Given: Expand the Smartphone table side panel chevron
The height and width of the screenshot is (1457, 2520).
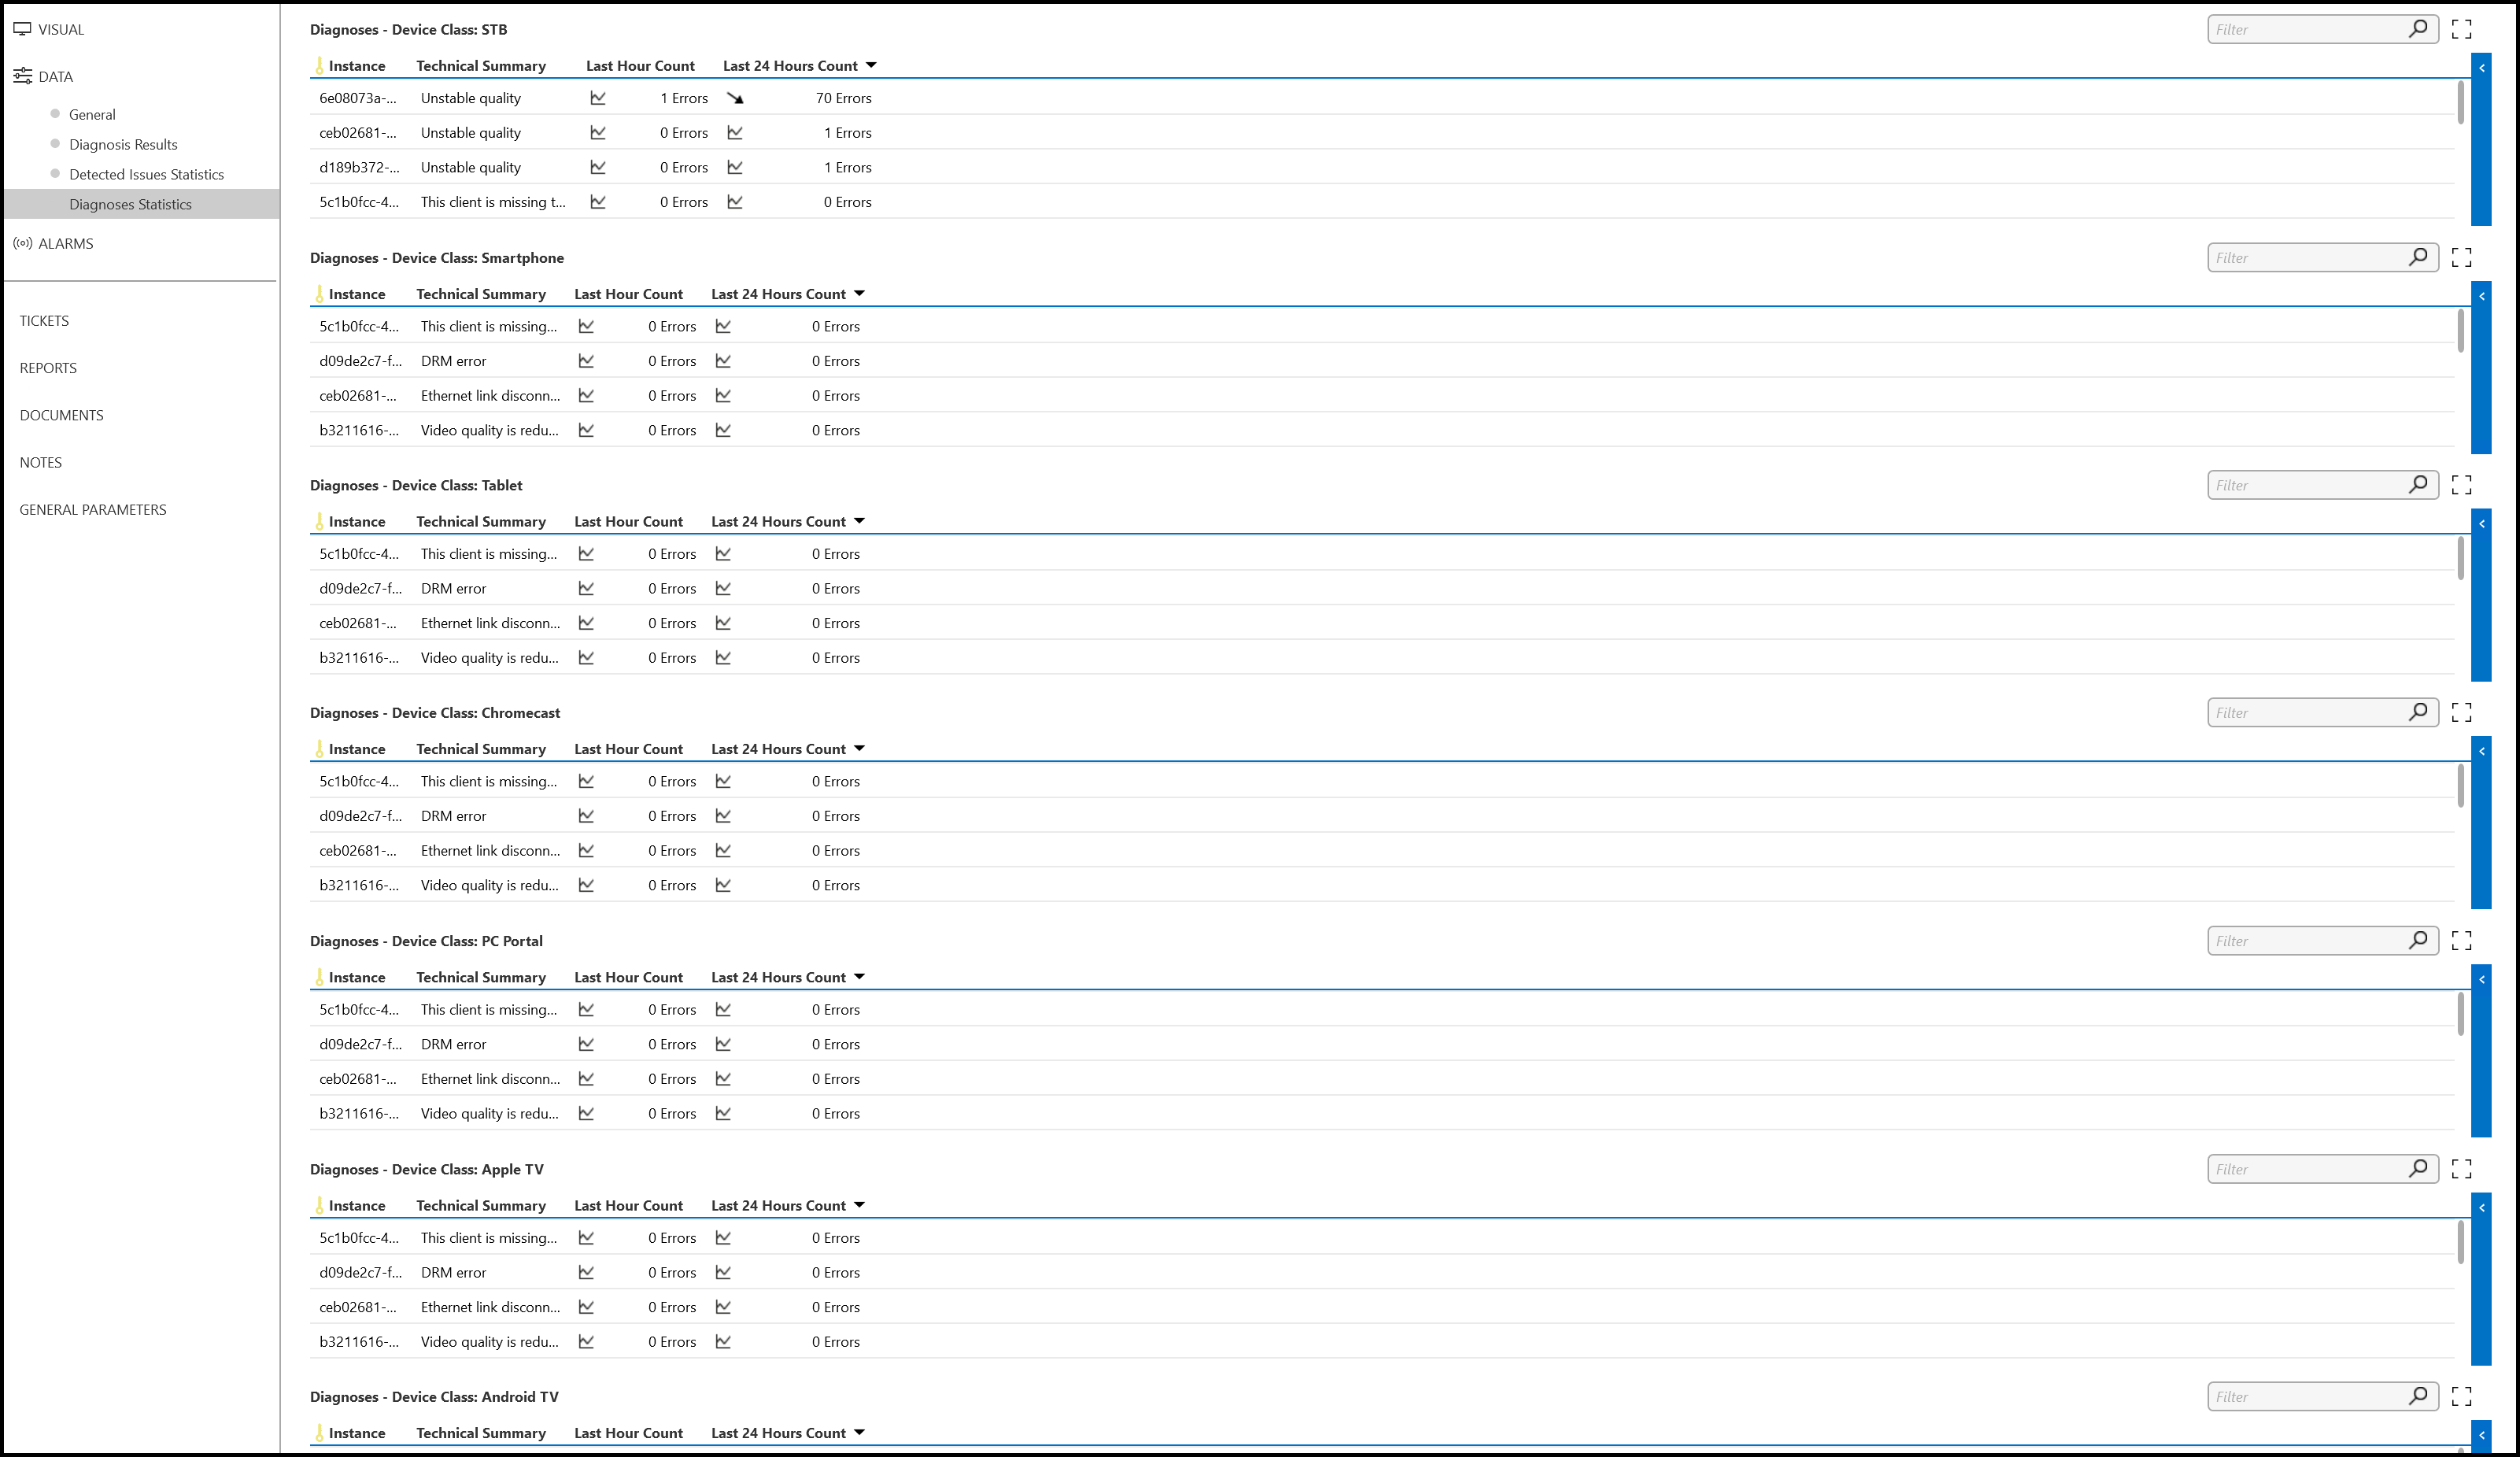Looking at the screenshot, I should (2481, 296).
